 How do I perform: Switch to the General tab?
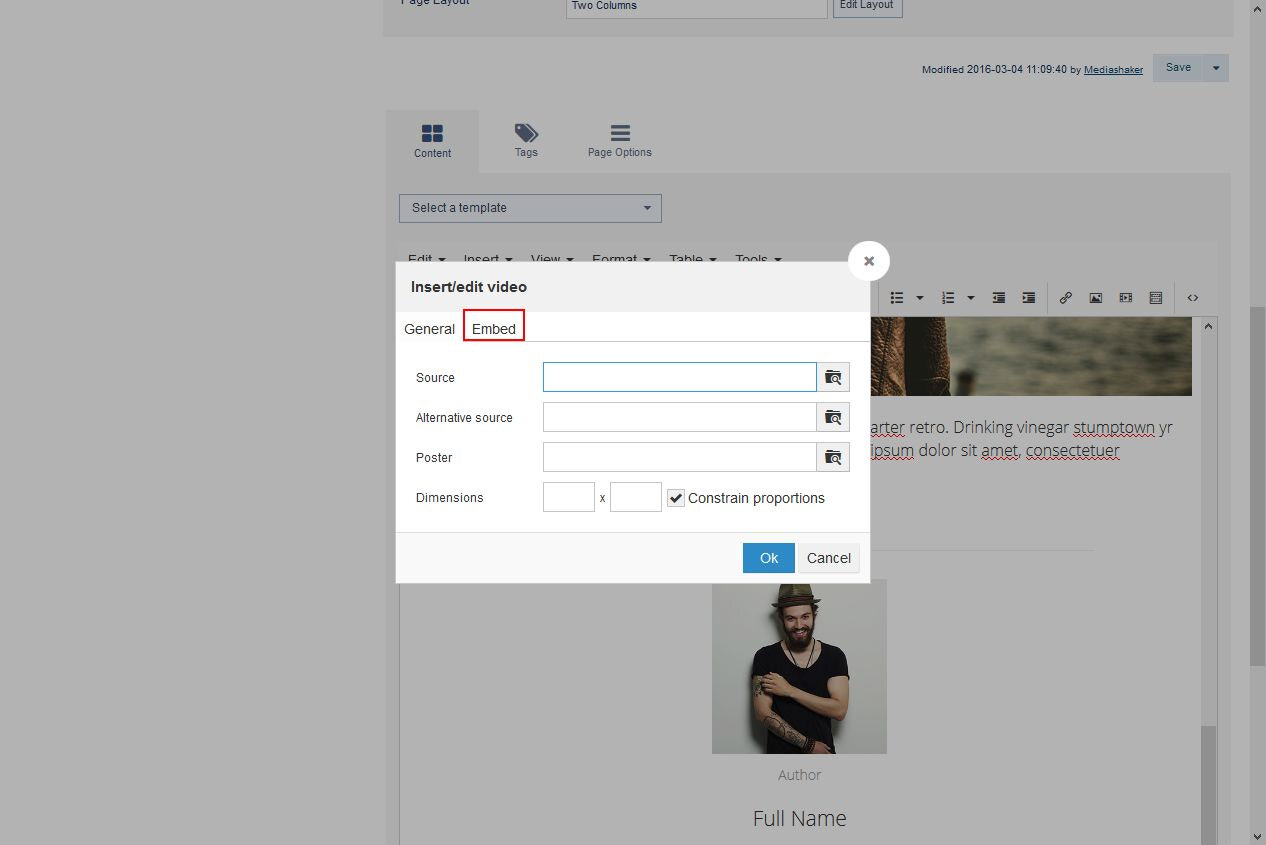click(430, 329)
